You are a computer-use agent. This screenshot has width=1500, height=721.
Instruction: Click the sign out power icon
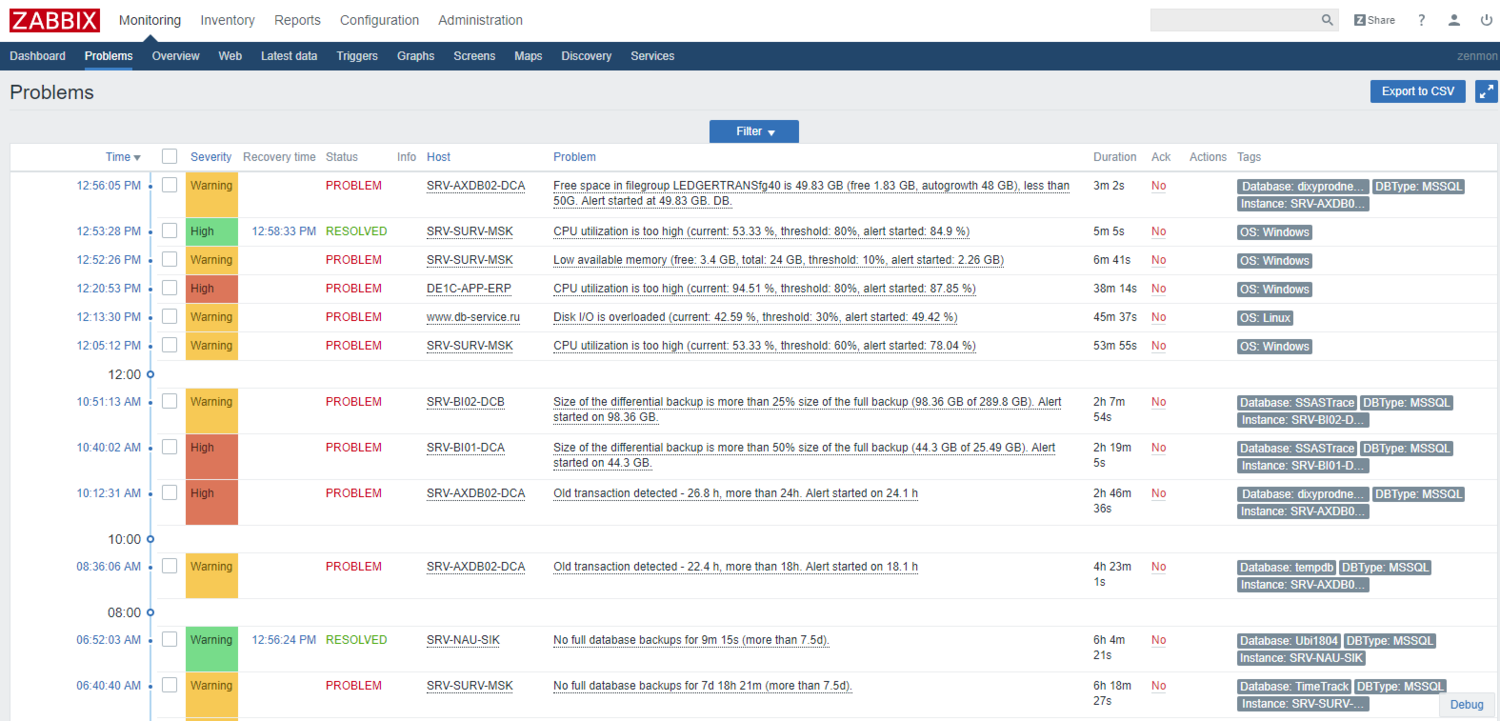pyautogui.click(x=1487, y=19)
